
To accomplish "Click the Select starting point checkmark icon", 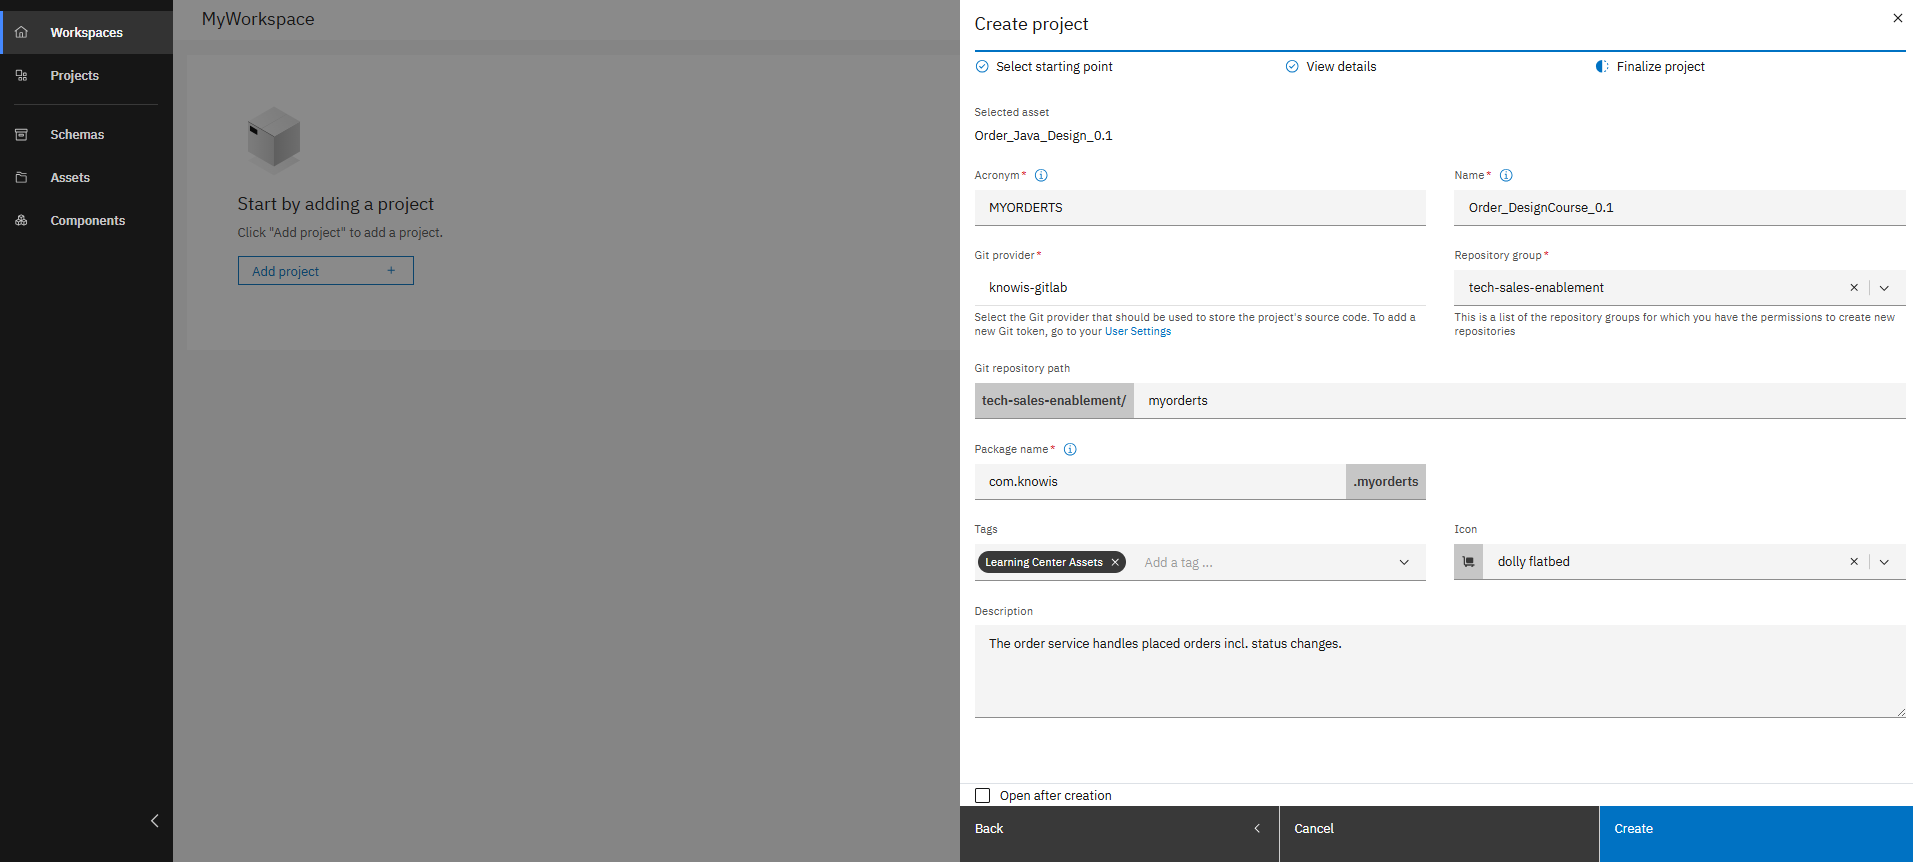I will pos(982,67).
